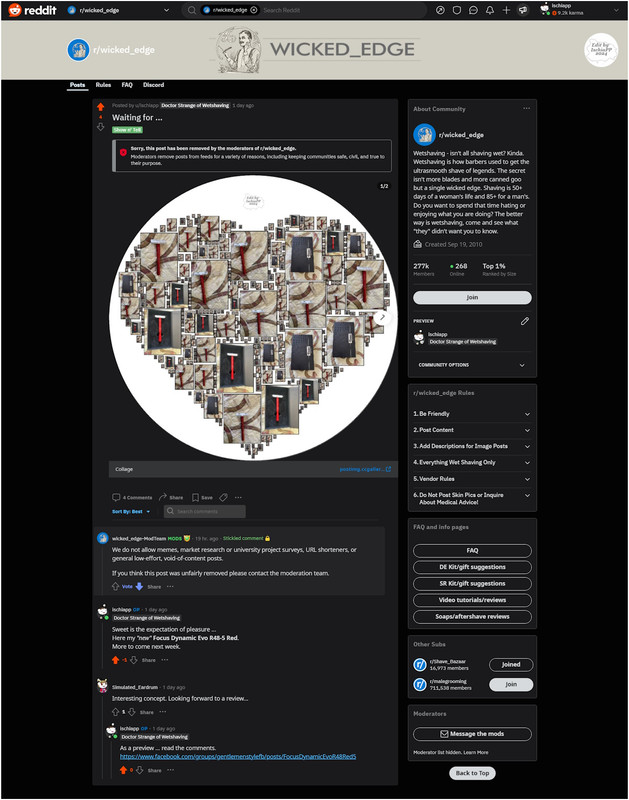Join r/malegrooming from Other Subs
This screenshot has height=800, width=629.
click(511, 684)
